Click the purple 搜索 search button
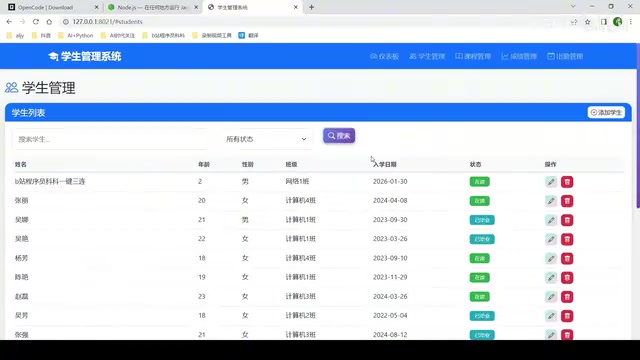Screen dimensions: 640x360 pyautogui.click(x=339, y=136)
